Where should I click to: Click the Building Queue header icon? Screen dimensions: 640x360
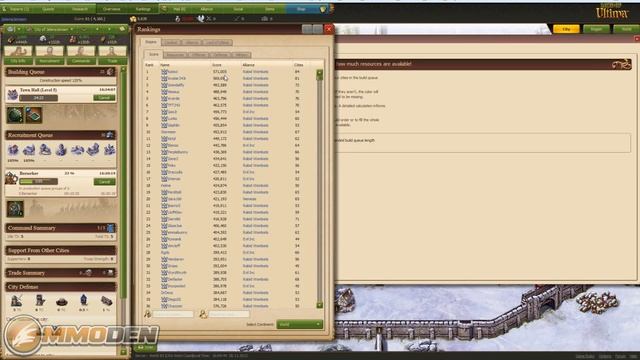pyautogui.click(x=110, y=72)
